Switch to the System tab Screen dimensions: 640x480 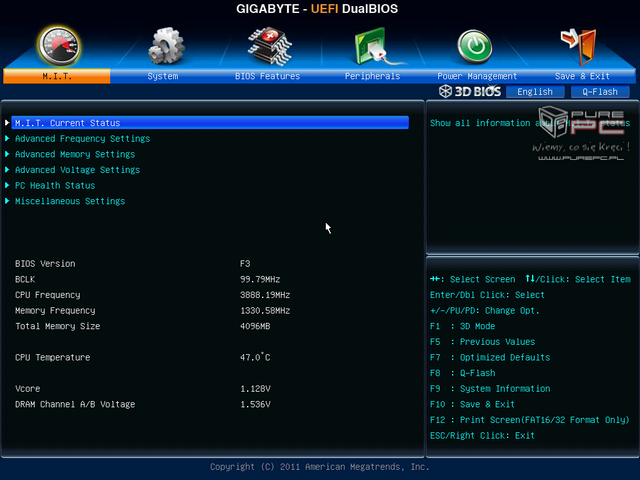click(163, 76)
